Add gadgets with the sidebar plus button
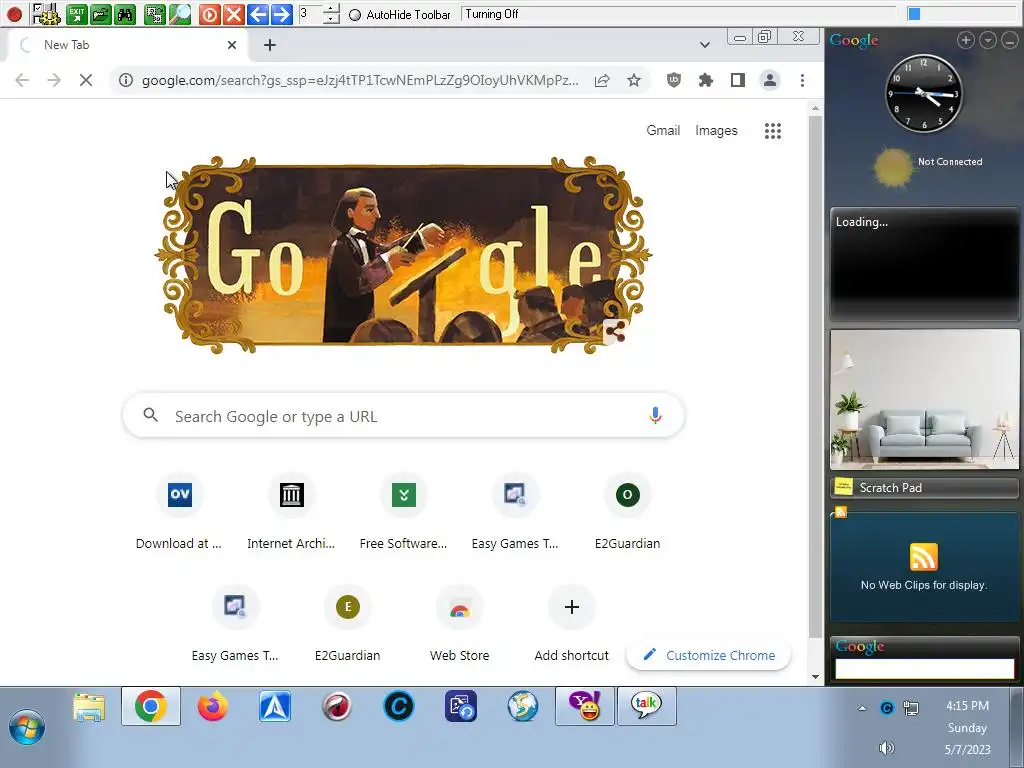The height and width of the screenshot is (768, 1024). coord(966,40)
